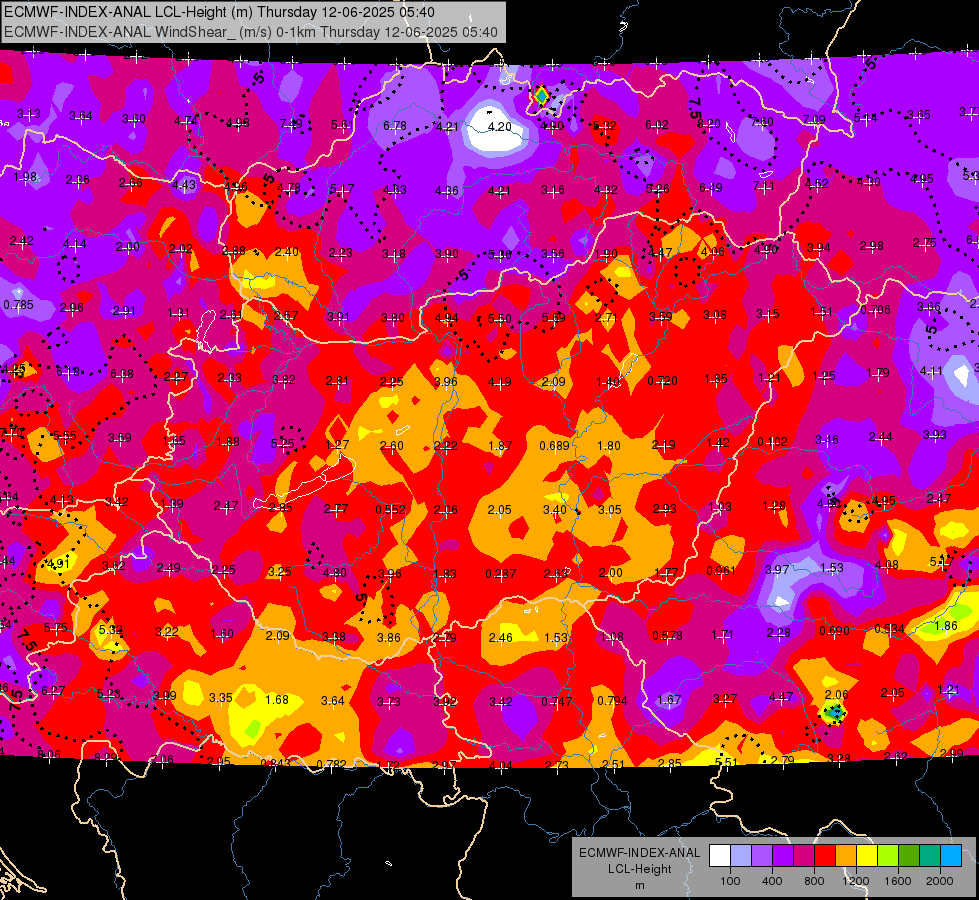This screenshot has height=900, width=979.
Task: Click the cyan diamond spot near the top border
Action: coord(541,96)
